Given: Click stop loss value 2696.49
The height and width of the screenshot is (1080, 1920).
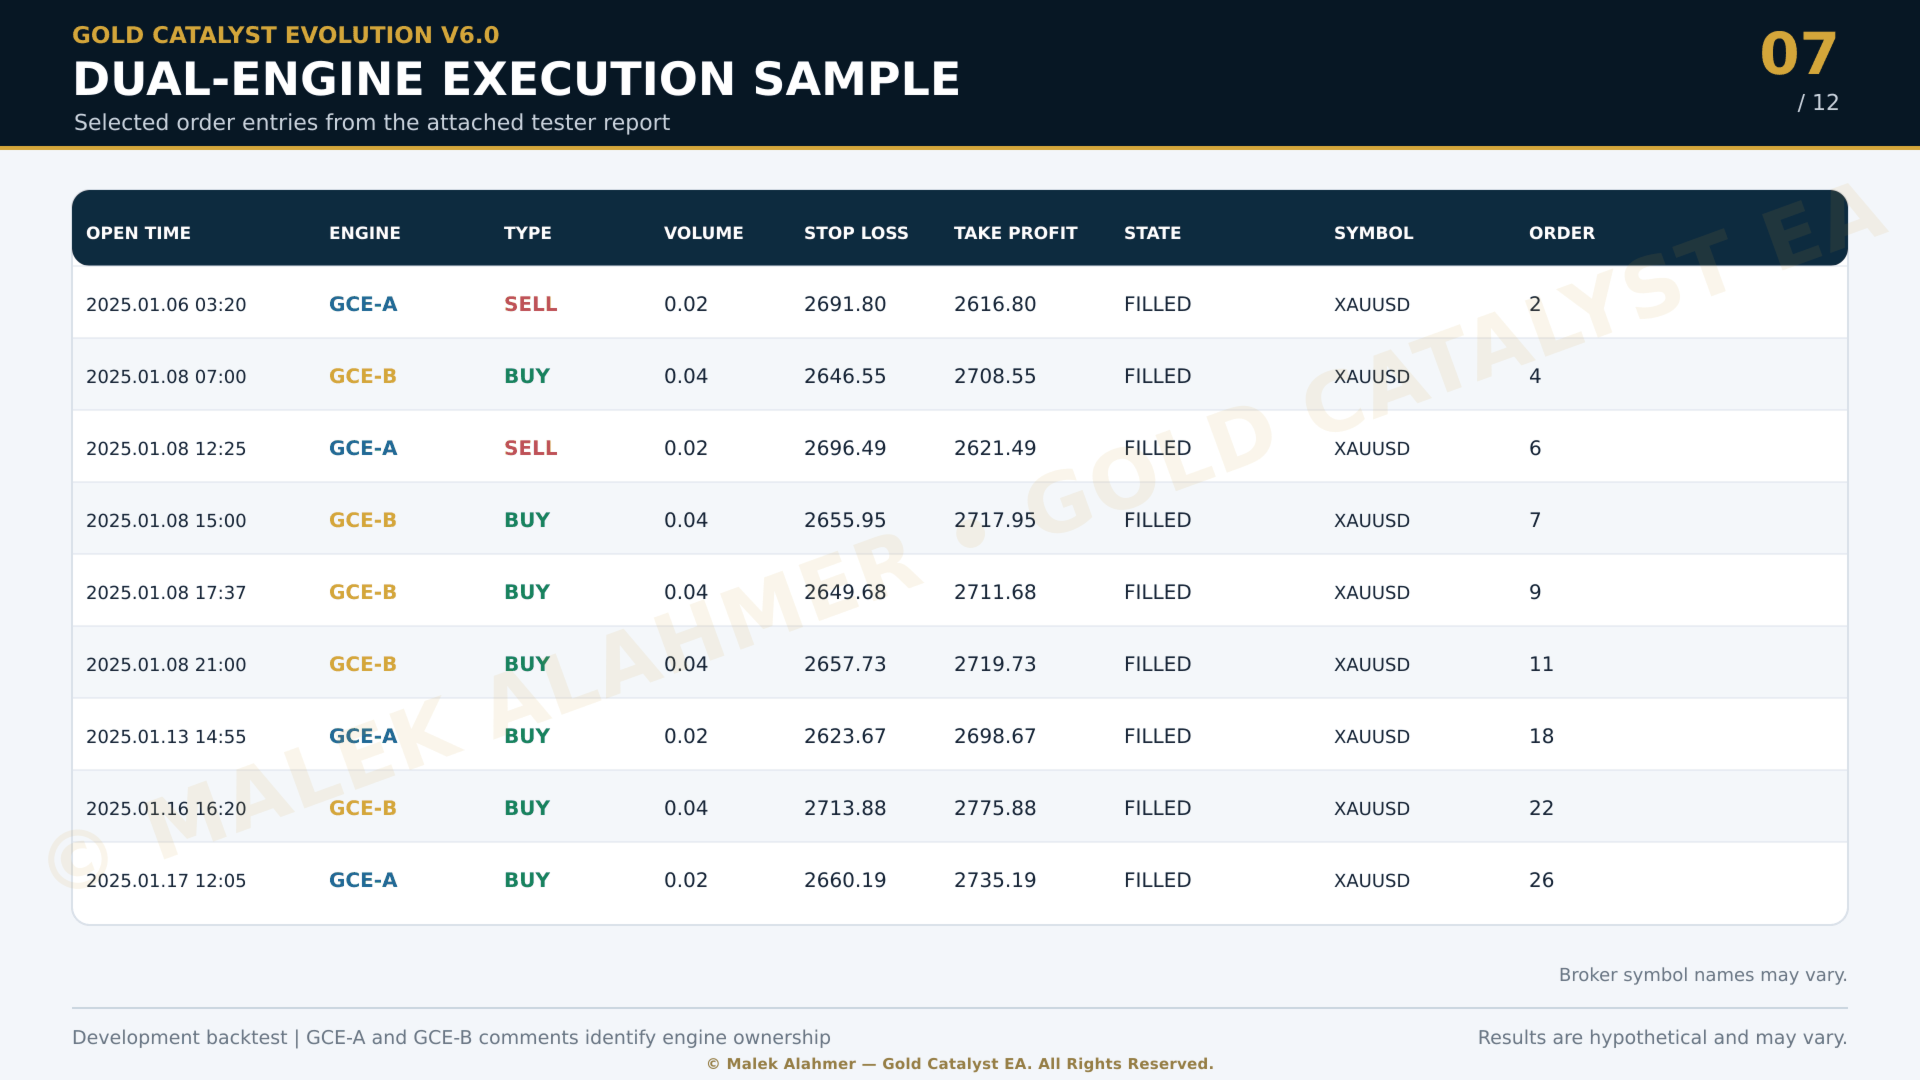Looking at the screenshot, I should pos(845,448).
